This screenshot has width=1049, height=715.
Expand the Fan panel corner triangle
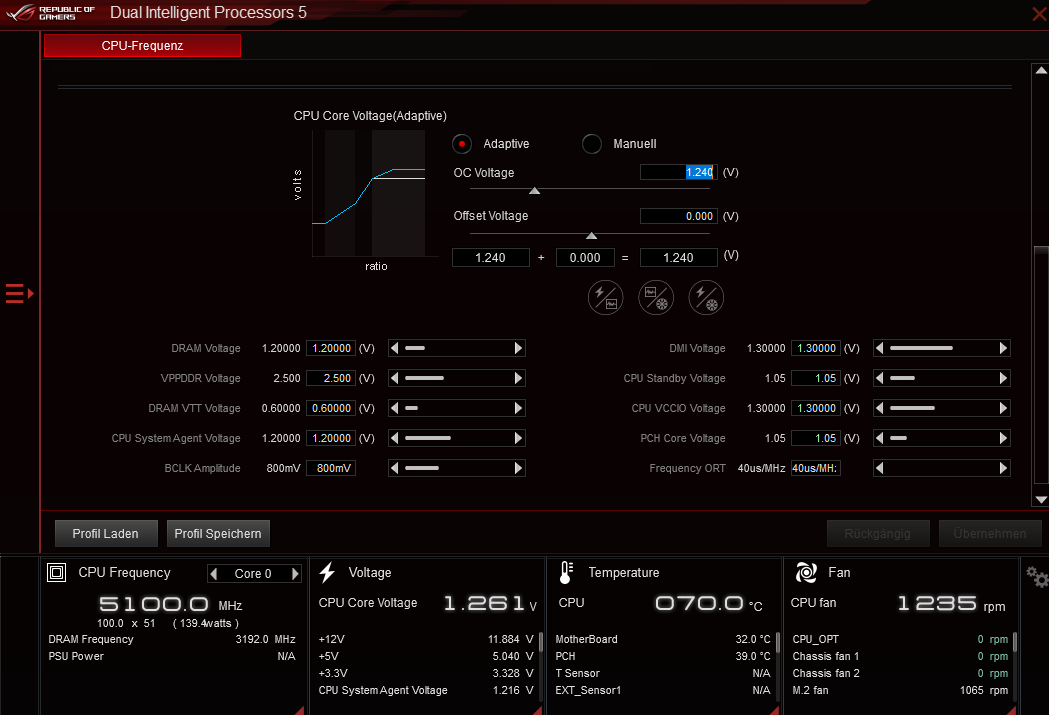1012,710
